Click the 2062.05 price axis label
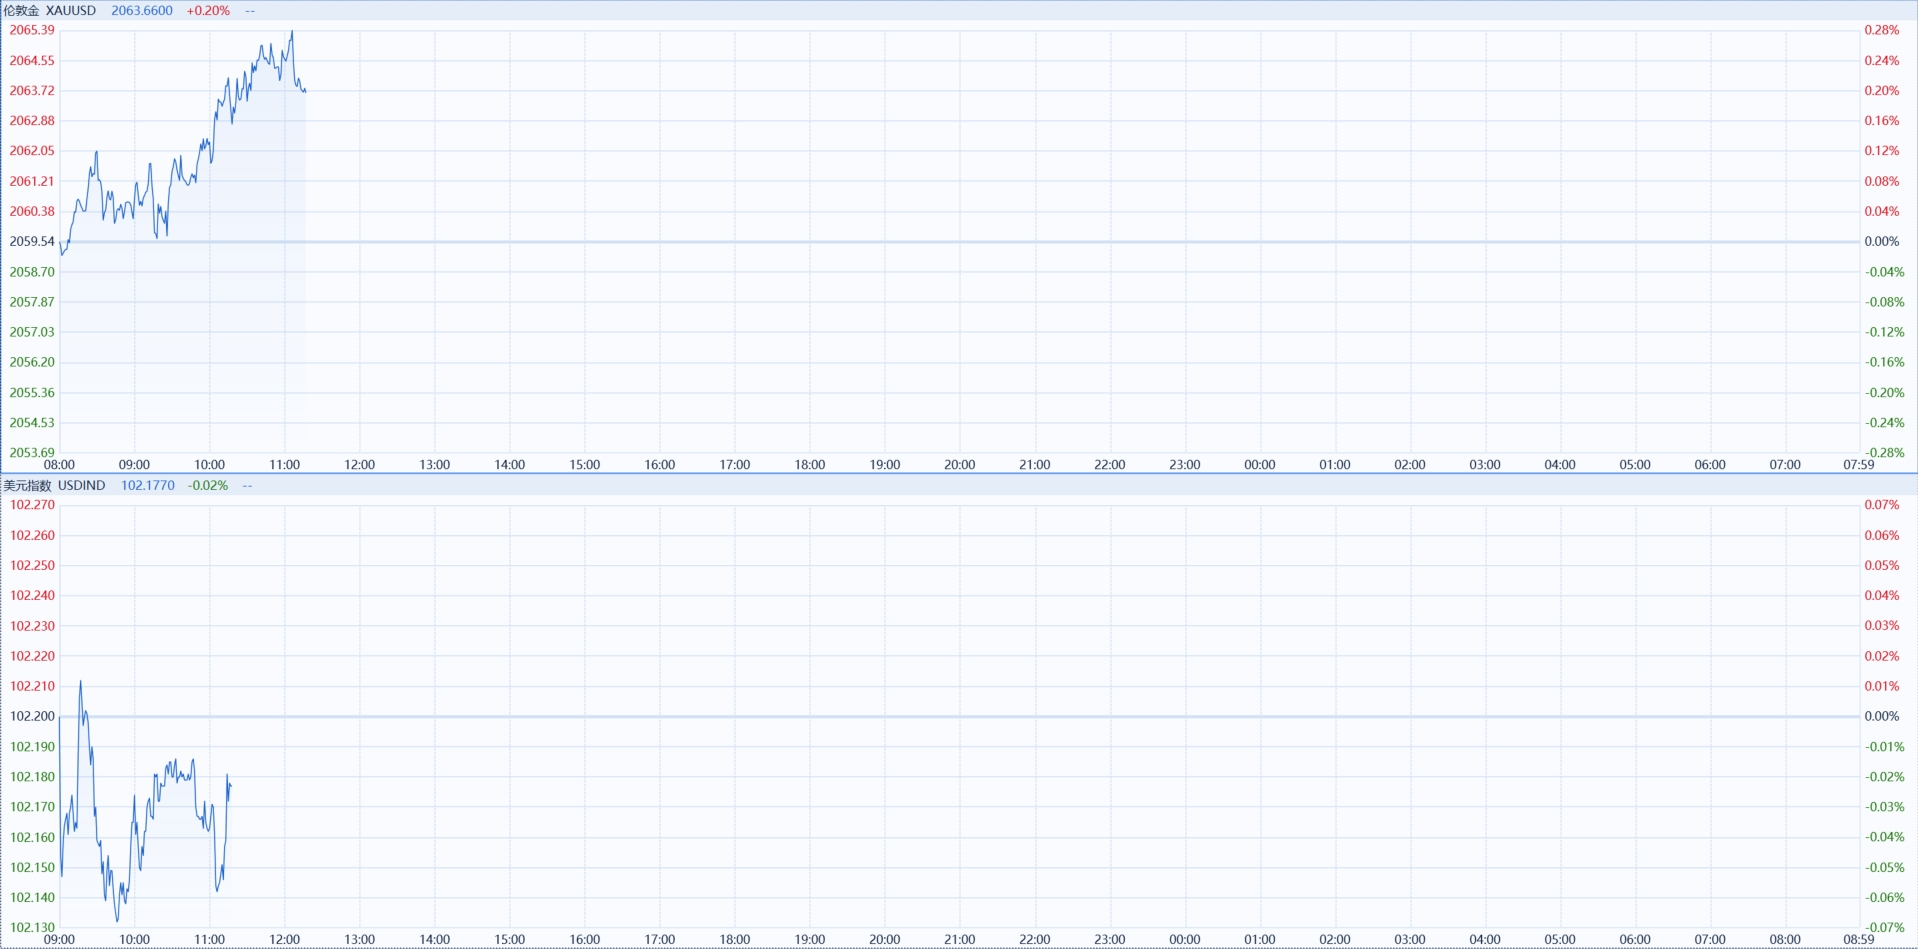1918x949 pixels. pos(32,151)
